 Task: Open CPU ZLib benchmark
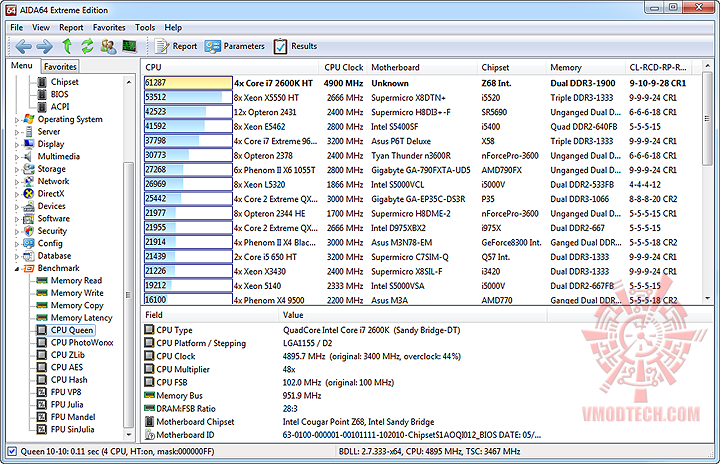[x=68, y=355]
